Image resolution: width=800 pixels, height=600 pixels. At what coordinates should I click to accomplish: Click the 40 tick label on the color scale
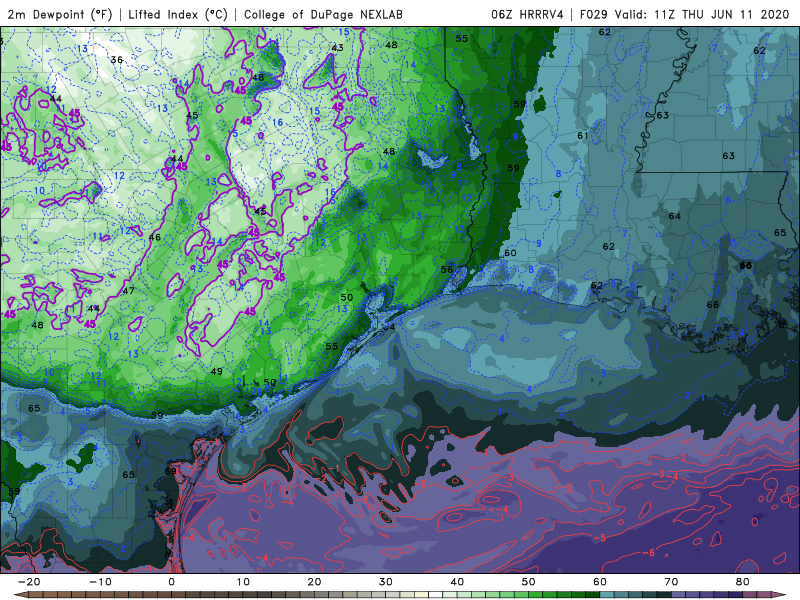coord(457,582)
